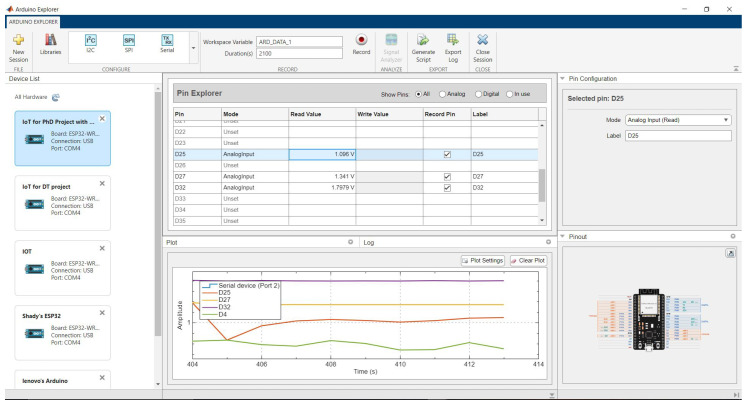This screenshot has width=748, height=404.
Task: Click the Plot Settings button
Action: point(483,260)
